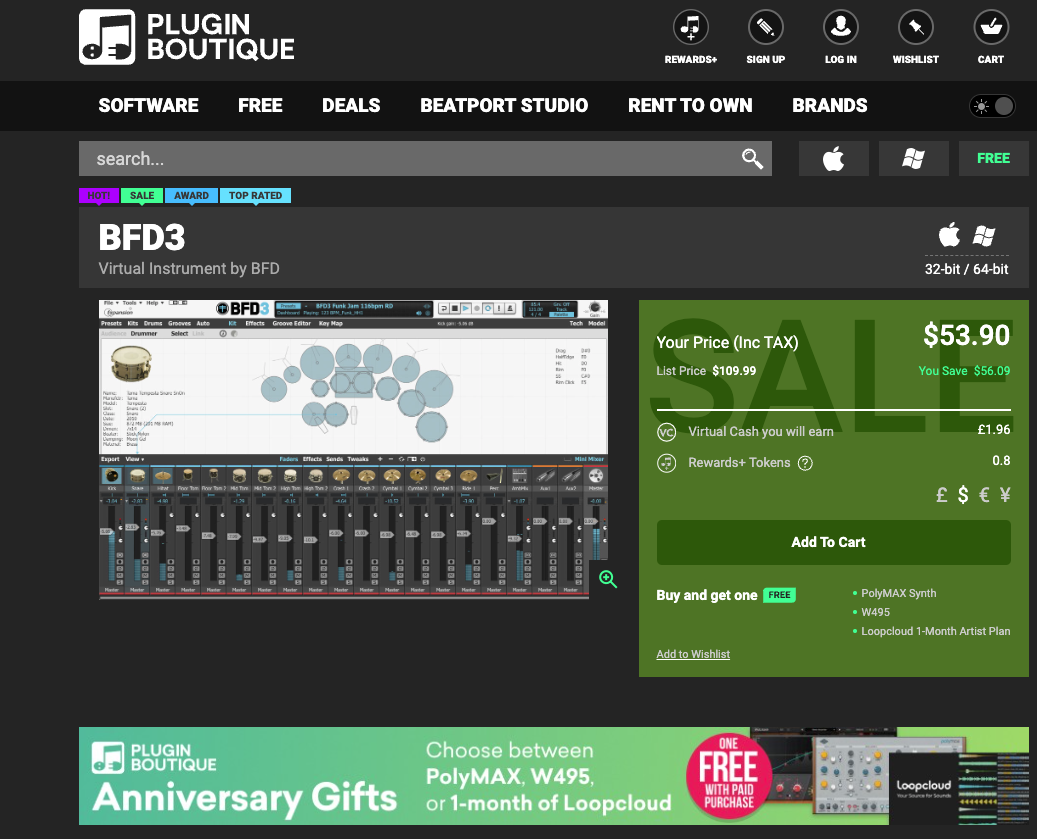The image size is (1037, 839).
Task: Click the $53.90 sale price
Action: [966, 335]
